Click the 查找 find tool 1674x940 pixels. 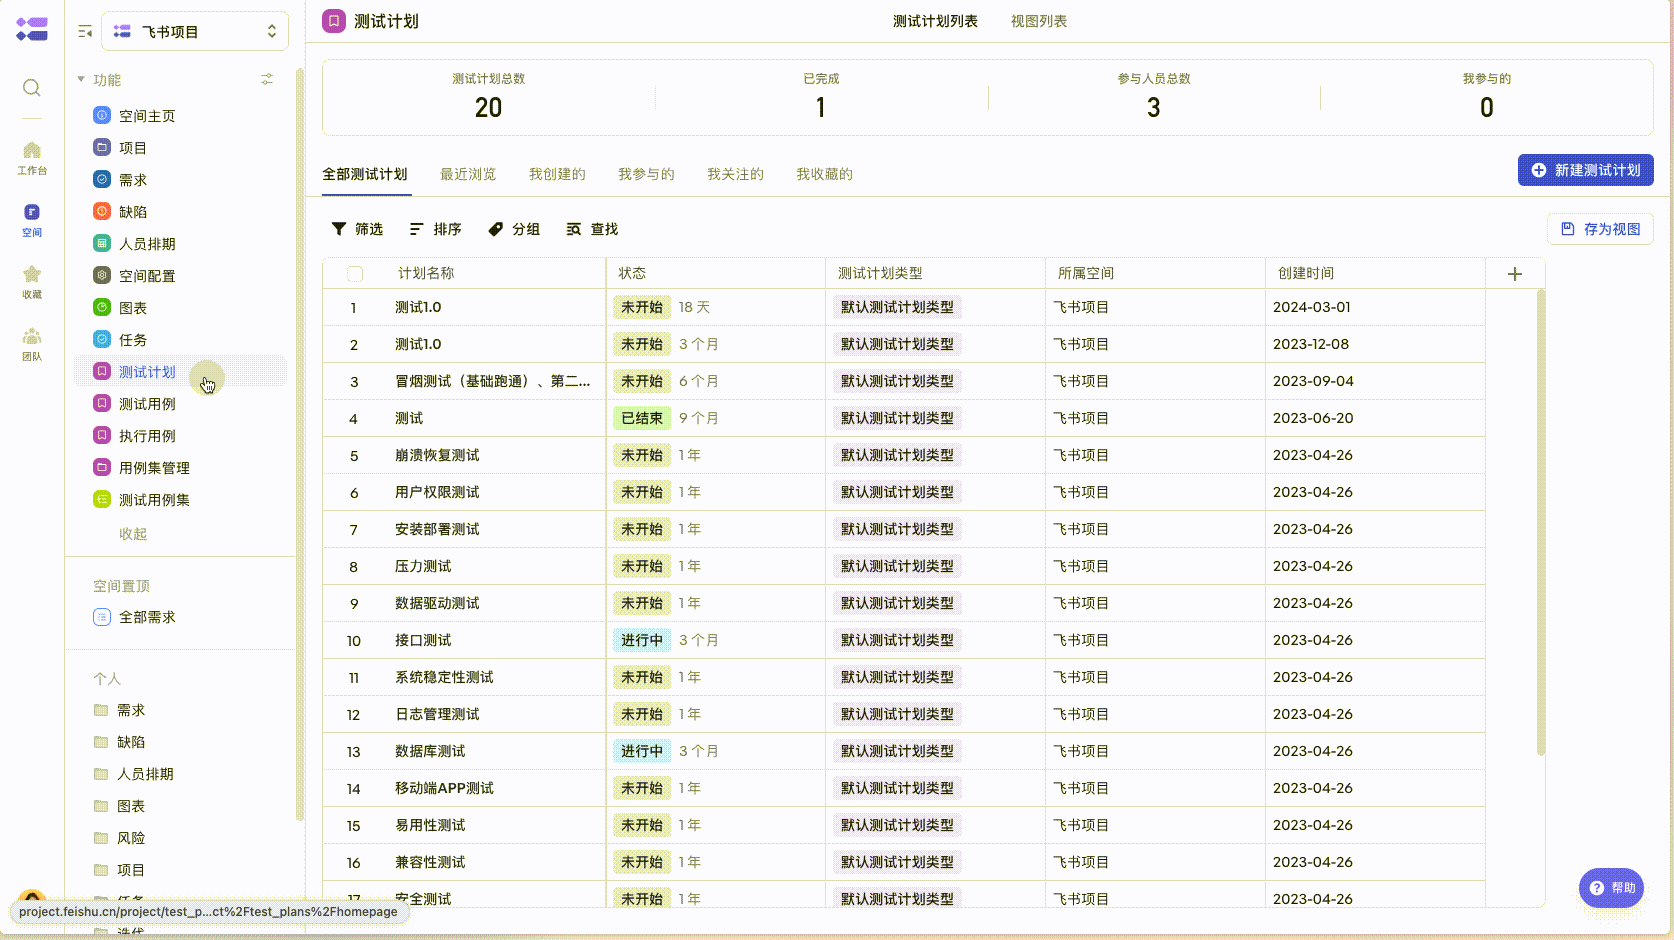click(x=592, y=229)
